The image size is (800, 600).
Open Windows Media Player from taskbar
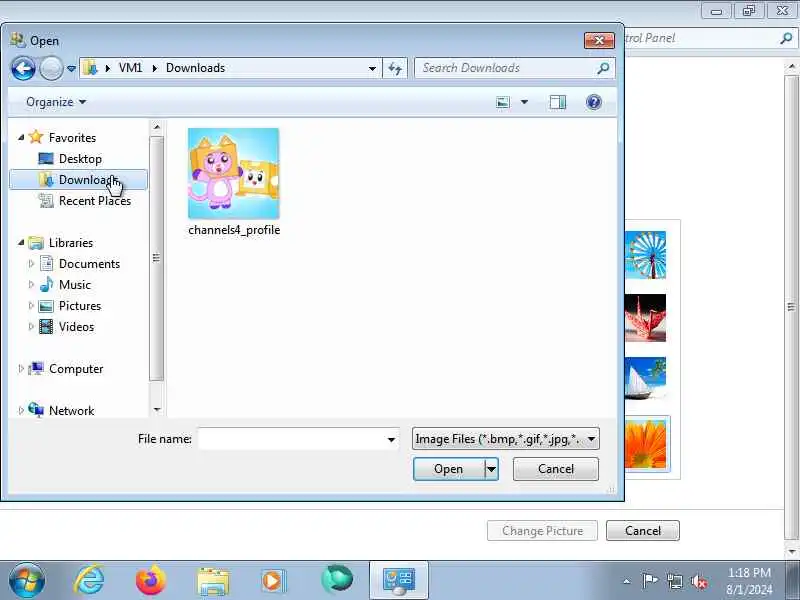point(274,581)
